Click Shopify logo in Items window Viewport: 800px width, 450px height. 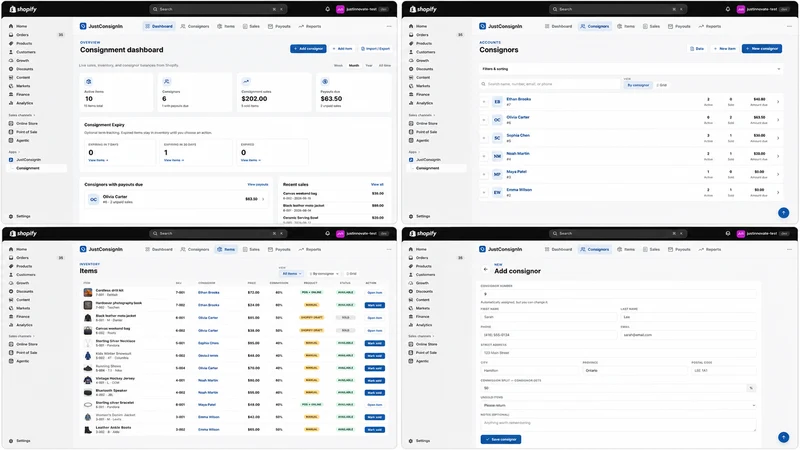23,233
